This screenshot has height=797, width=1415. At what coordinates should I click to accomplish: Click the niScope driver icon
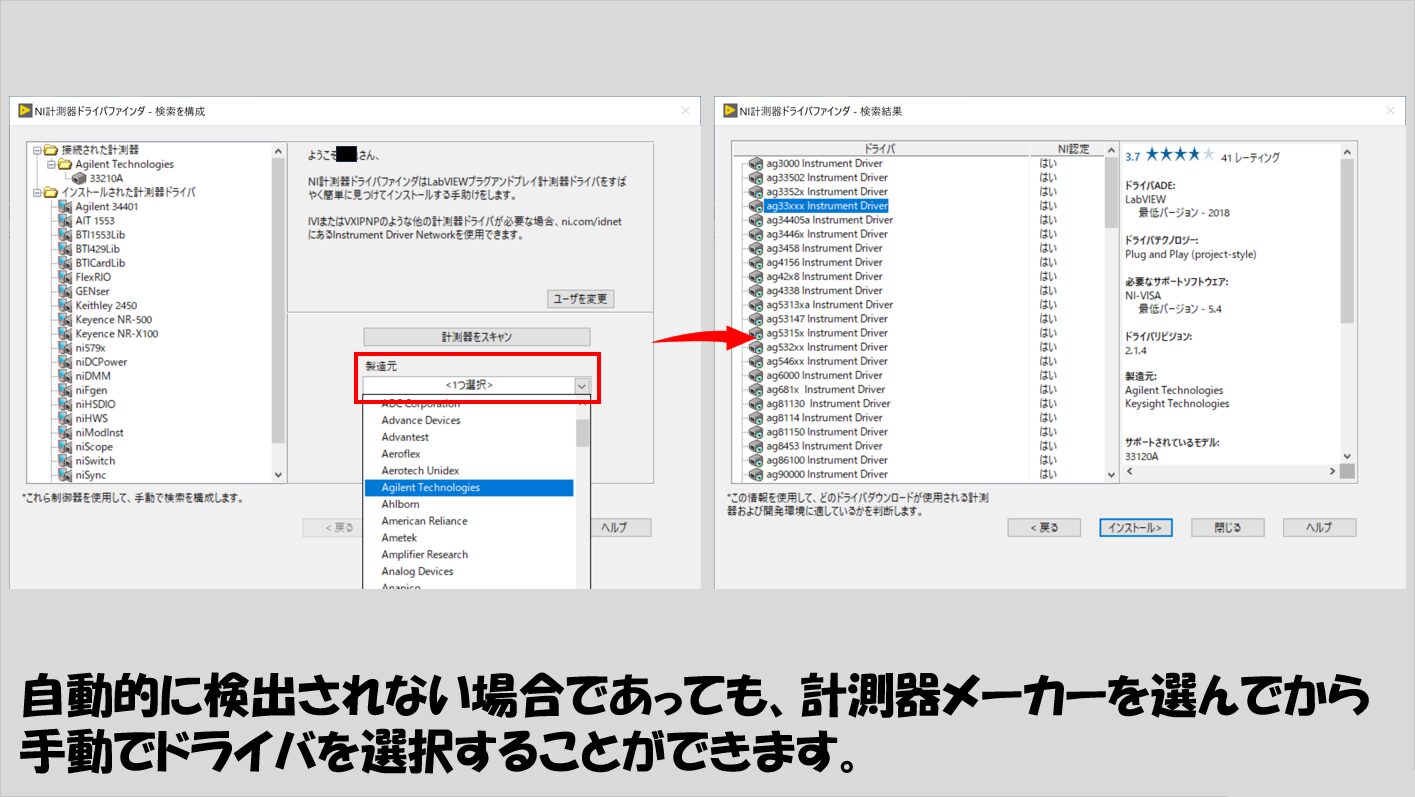(65, 447)
